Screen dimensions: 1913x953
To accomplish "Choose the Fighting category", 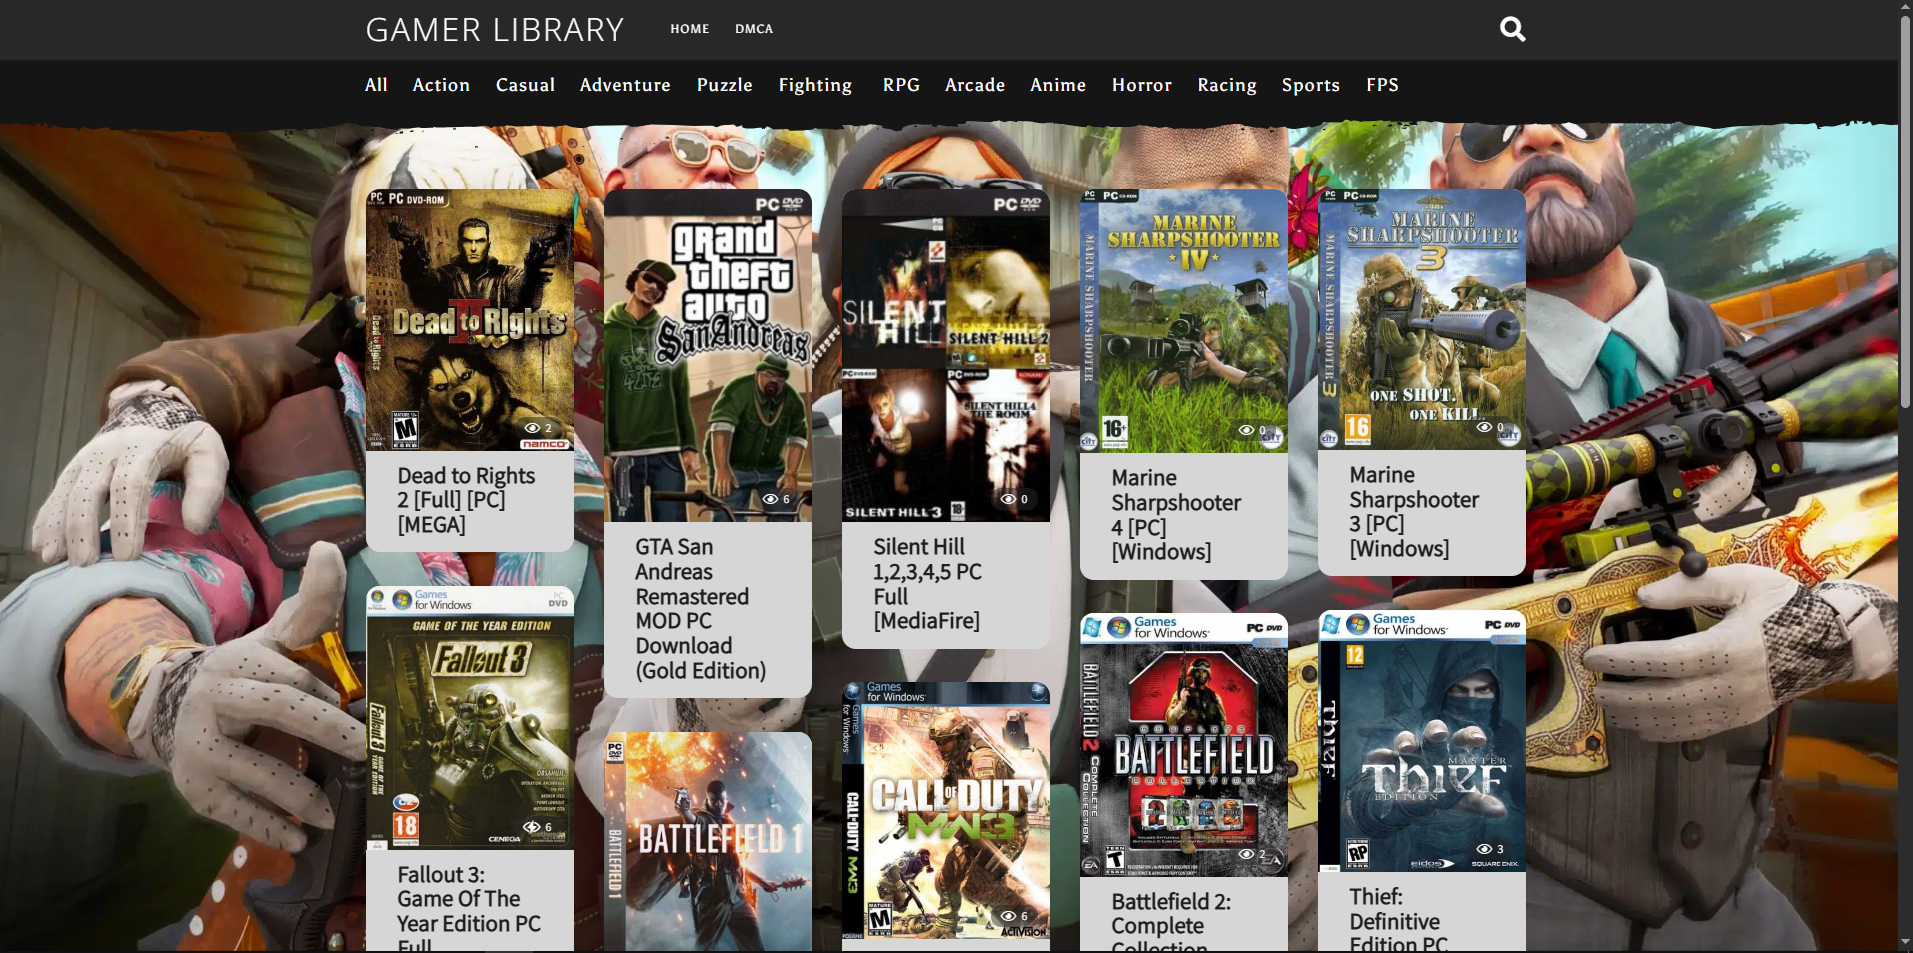I will [x=815, y=85].
